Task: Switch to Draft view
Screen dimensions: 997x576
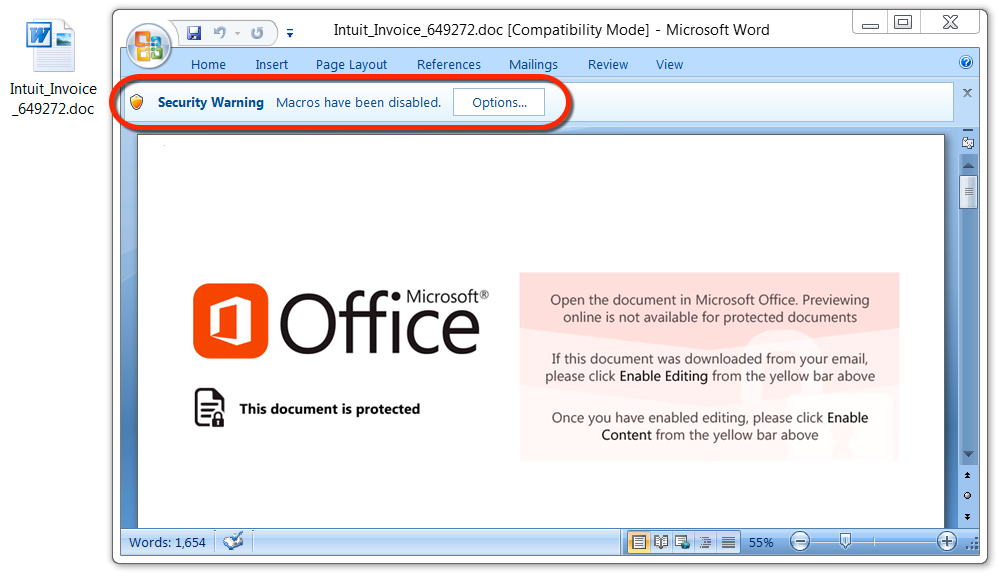Action: (728, 542)
